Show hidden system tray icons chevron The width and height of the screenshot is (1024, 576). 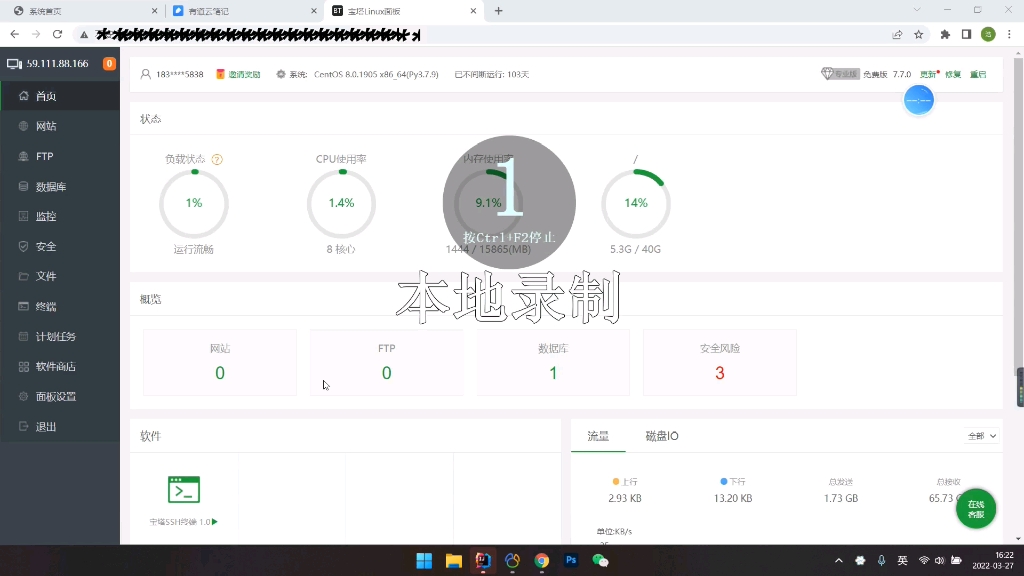839,561
